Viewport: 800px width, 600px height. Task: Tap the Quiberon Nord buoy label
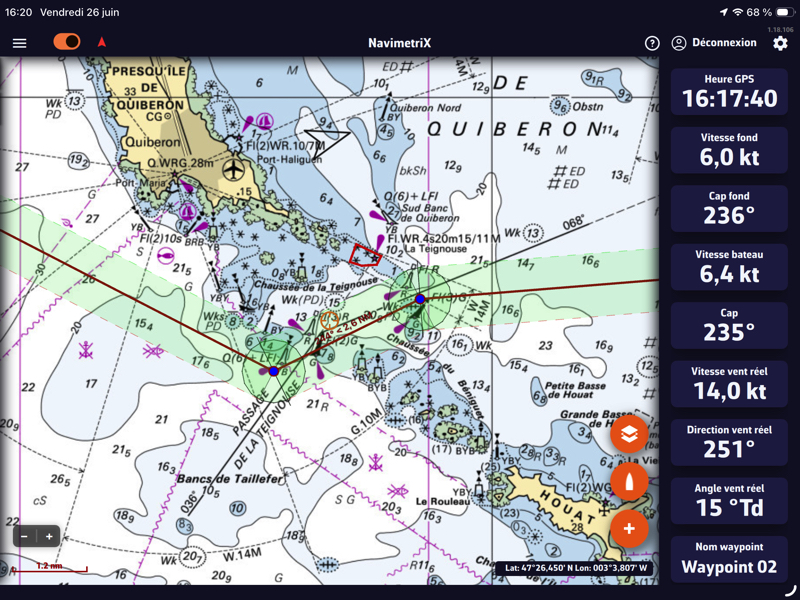tap(425, 108)
